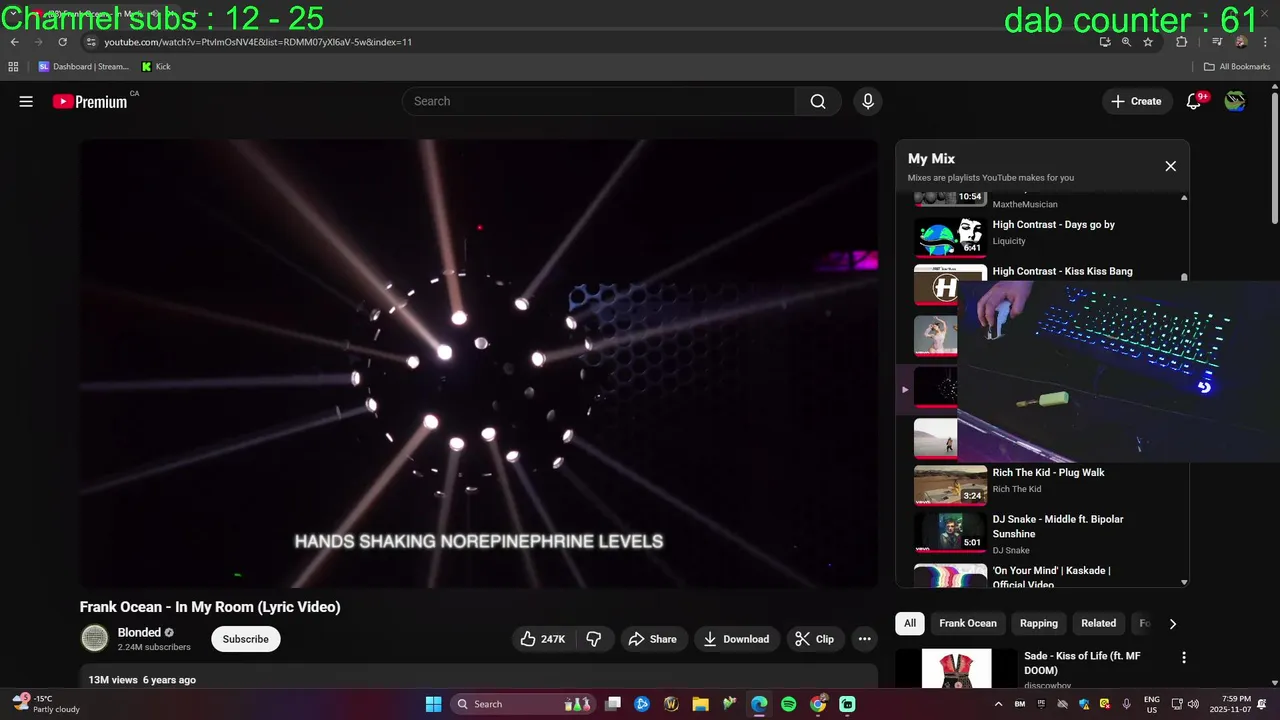Subscribe to the Blonded channel

click(246, 639)
